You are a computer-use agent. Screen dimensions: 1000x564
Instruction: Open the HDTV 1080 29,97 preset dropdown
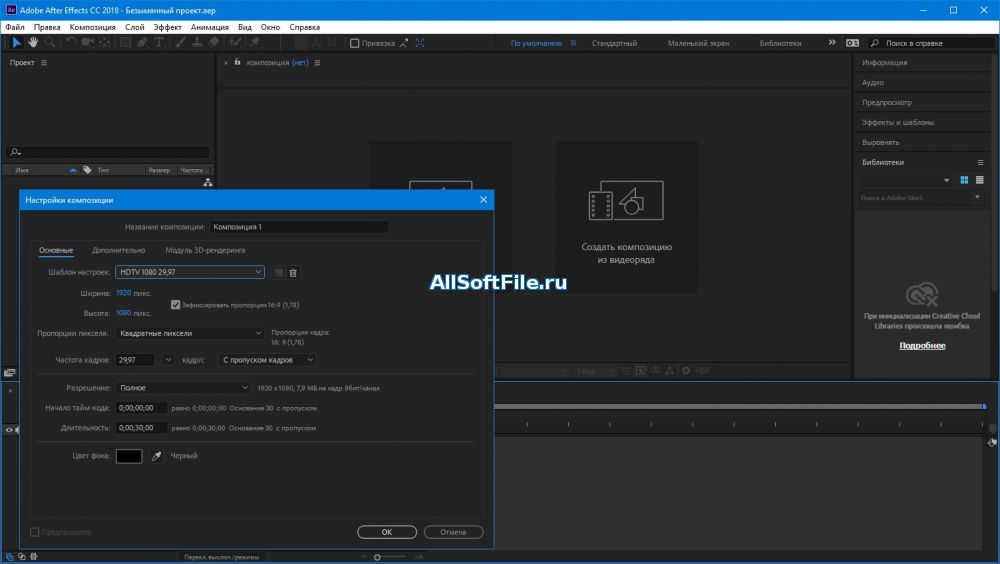[189, 272]
